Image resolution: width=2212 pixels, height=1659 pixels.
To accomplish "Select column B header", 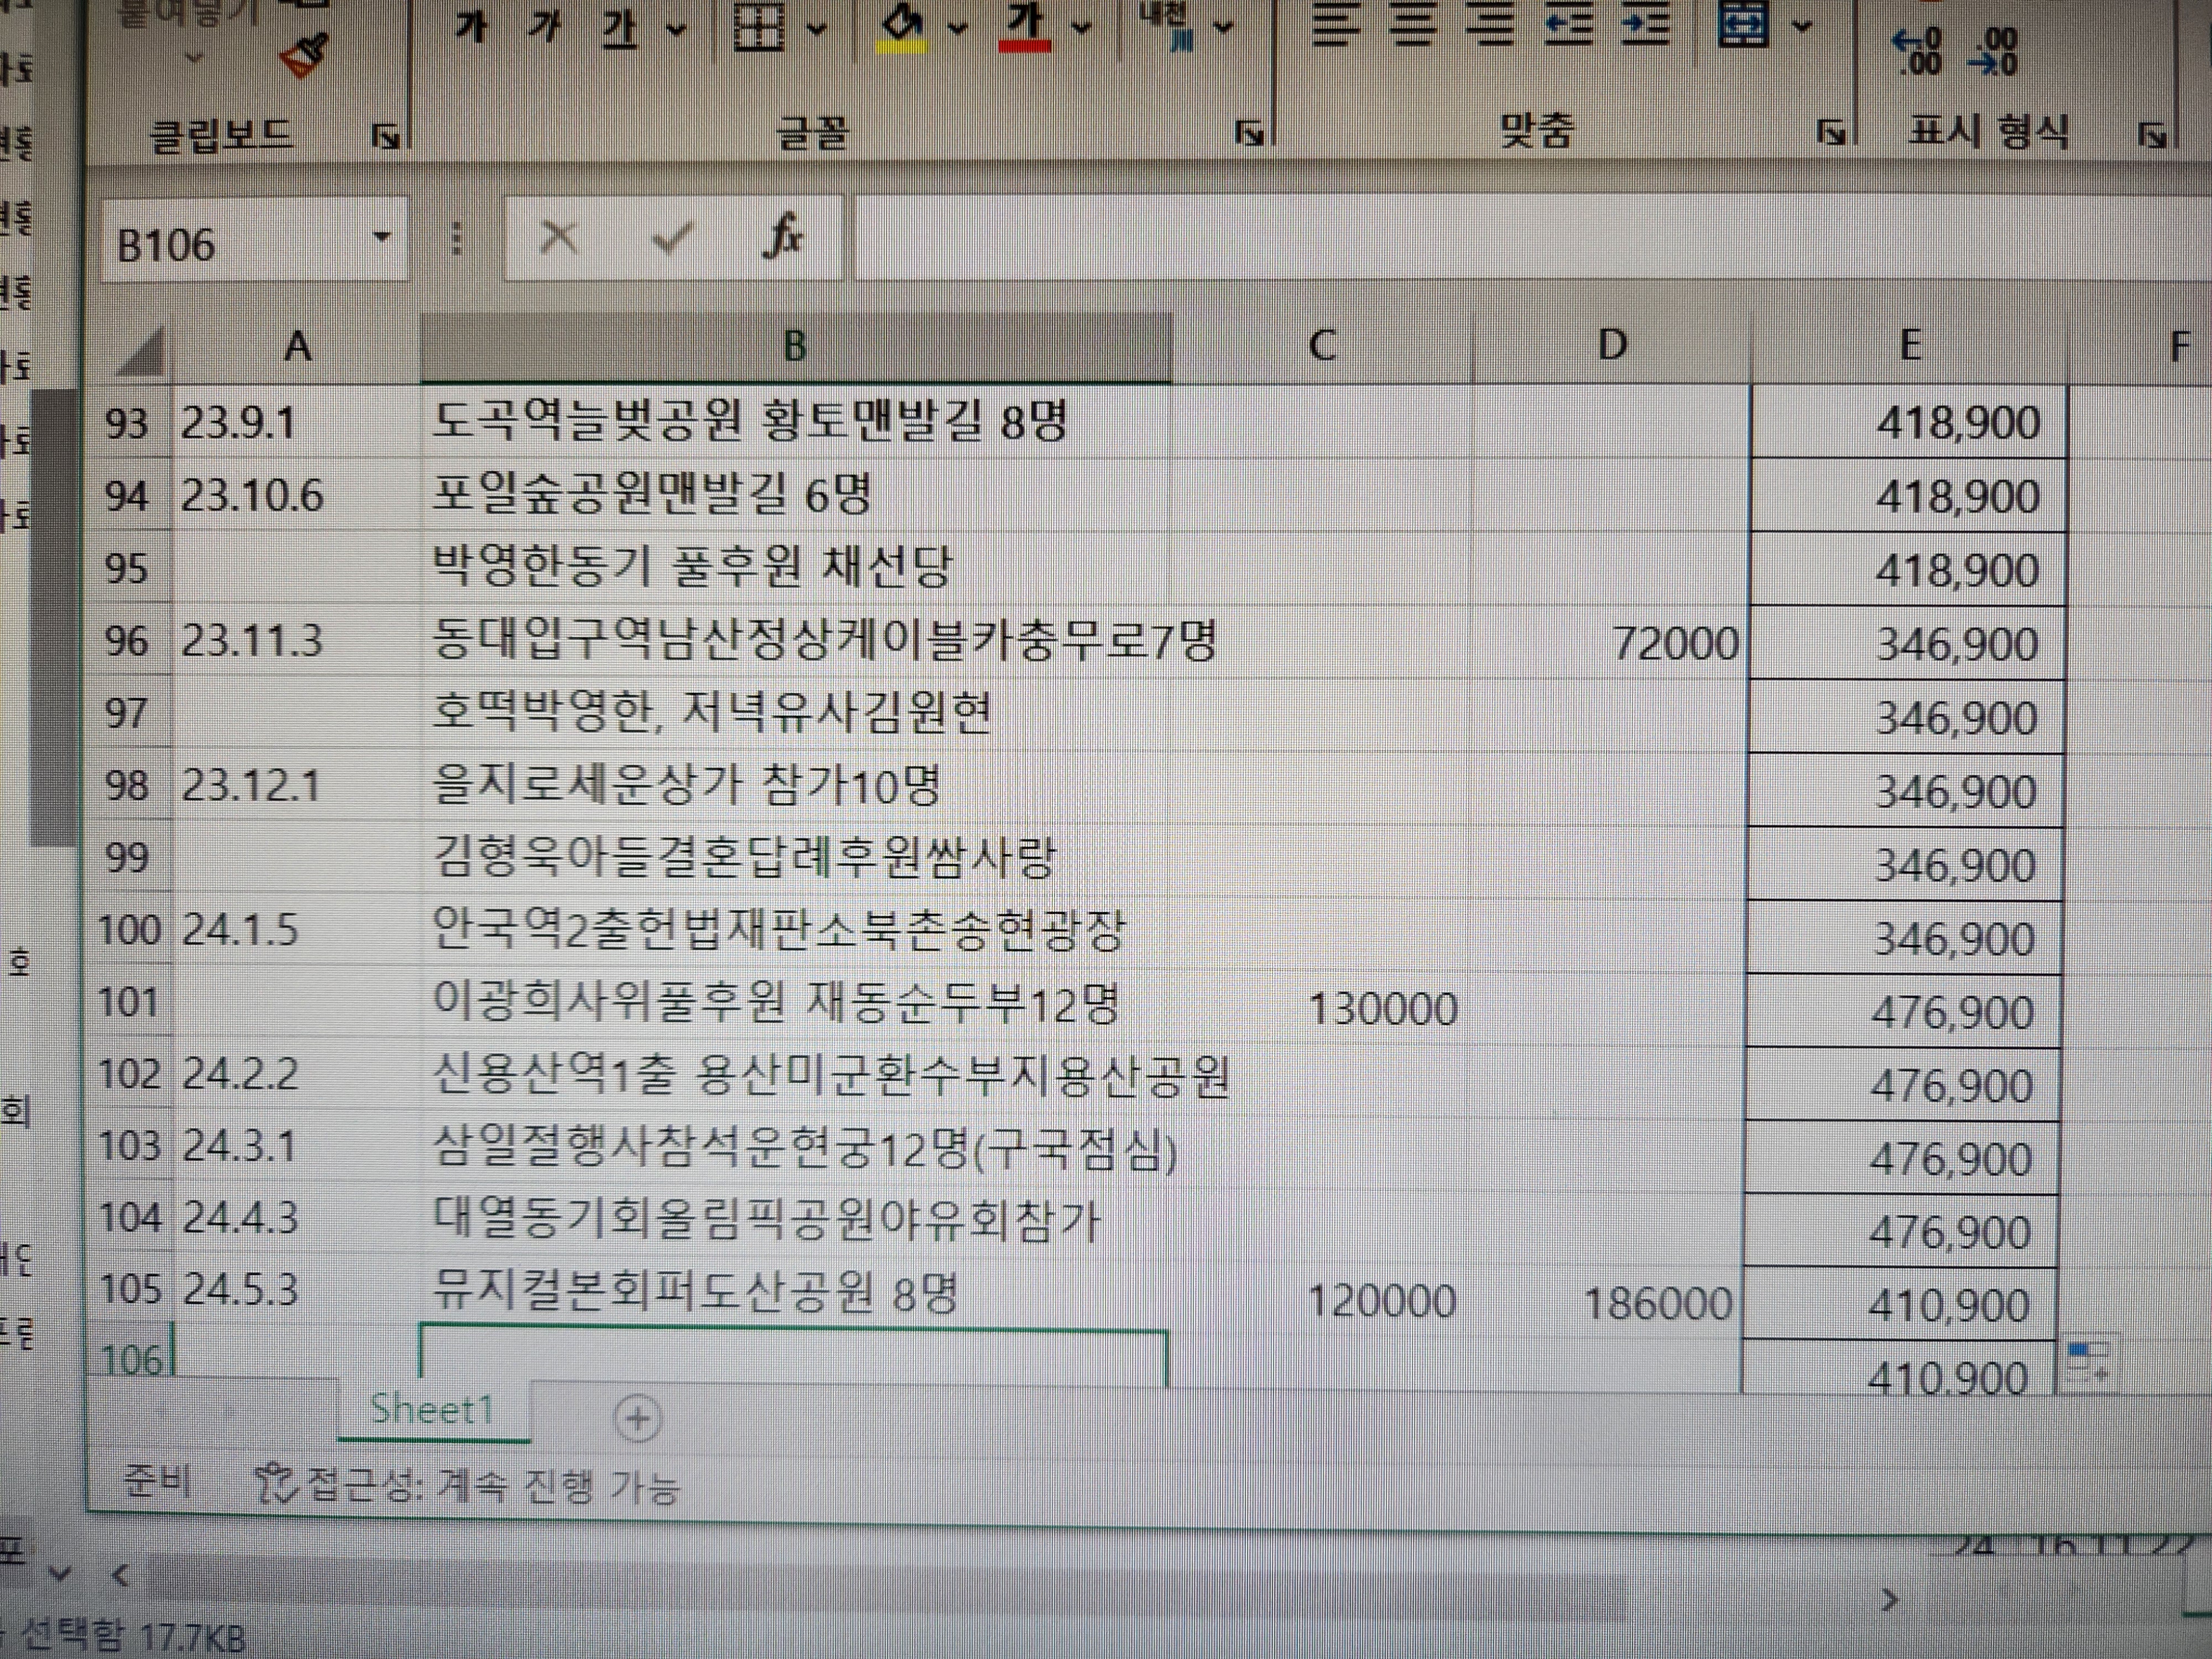I will tap(795, 347).
